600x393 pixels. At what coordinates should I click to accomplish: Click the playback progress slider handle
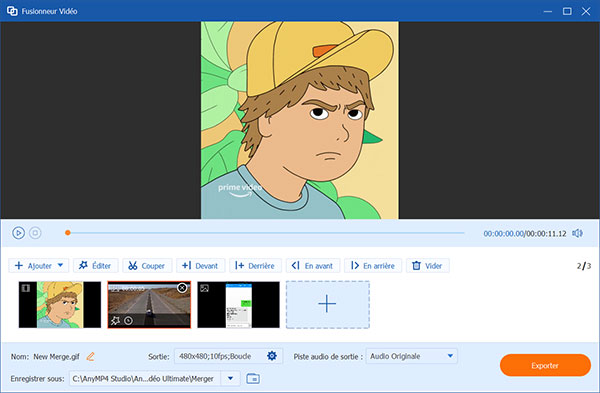[x=68, y=233]
